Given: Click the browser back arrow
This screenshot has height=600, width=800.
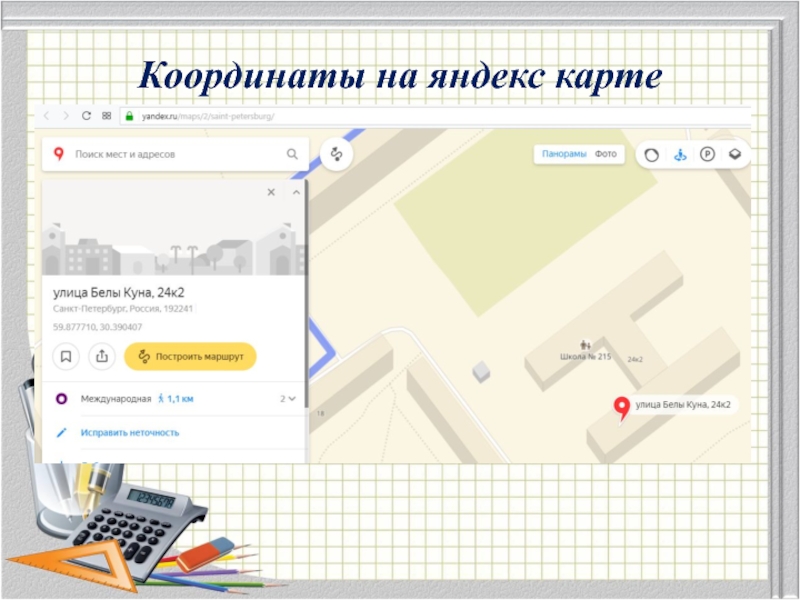Looking at the screenshot, I should click(x=47, y=116).
